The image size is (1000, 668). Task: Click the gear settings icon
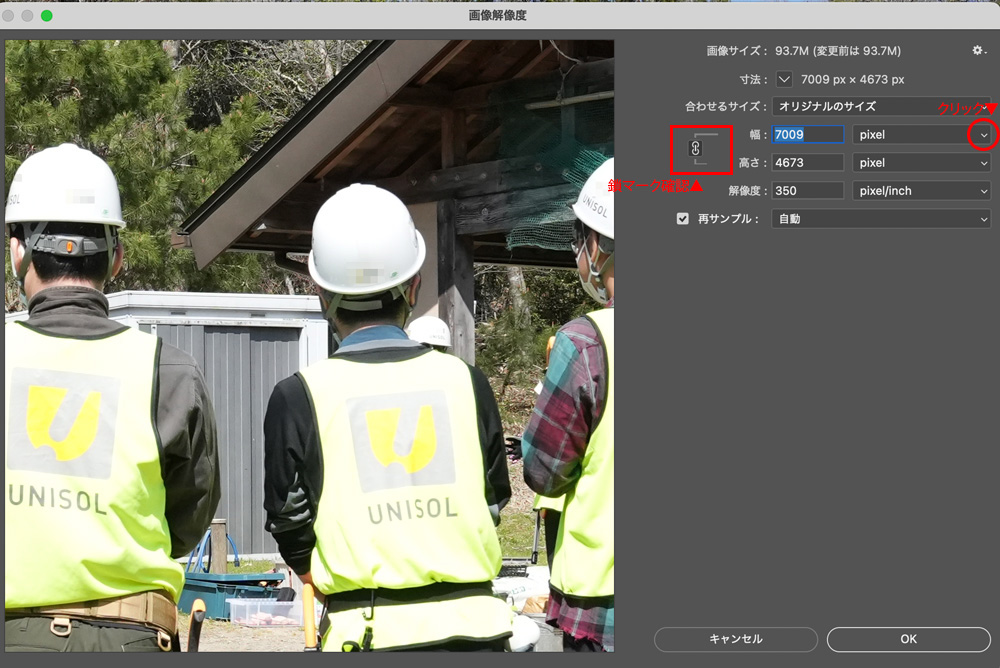coord(978,50)
